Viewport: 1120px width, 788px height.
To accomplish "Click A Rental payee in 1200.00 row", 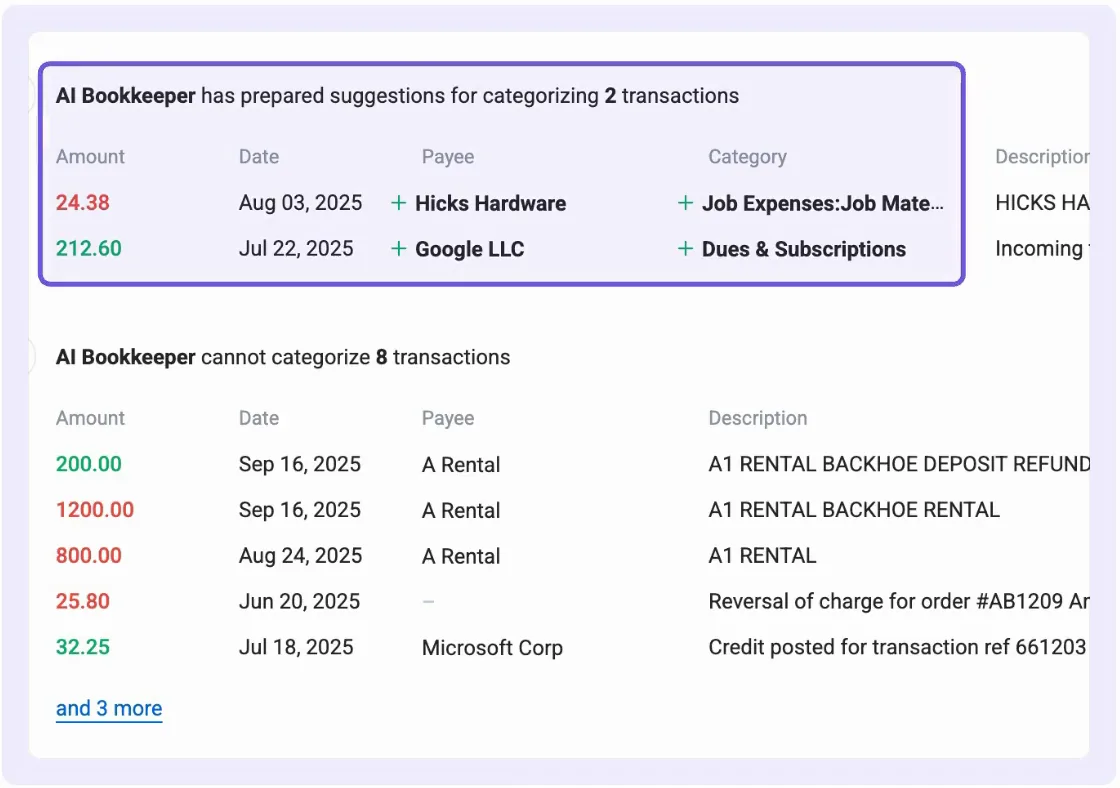I will point(461,511).
